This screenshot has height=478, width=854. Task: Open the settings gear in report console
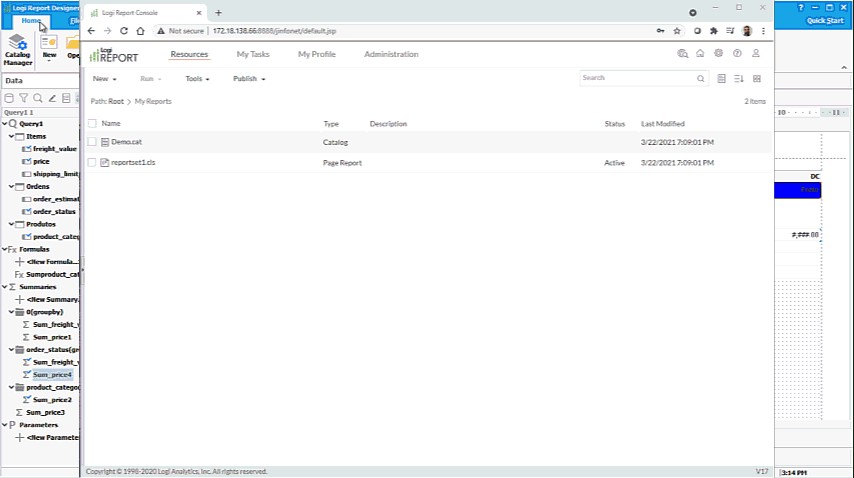(x=718, y=54)
